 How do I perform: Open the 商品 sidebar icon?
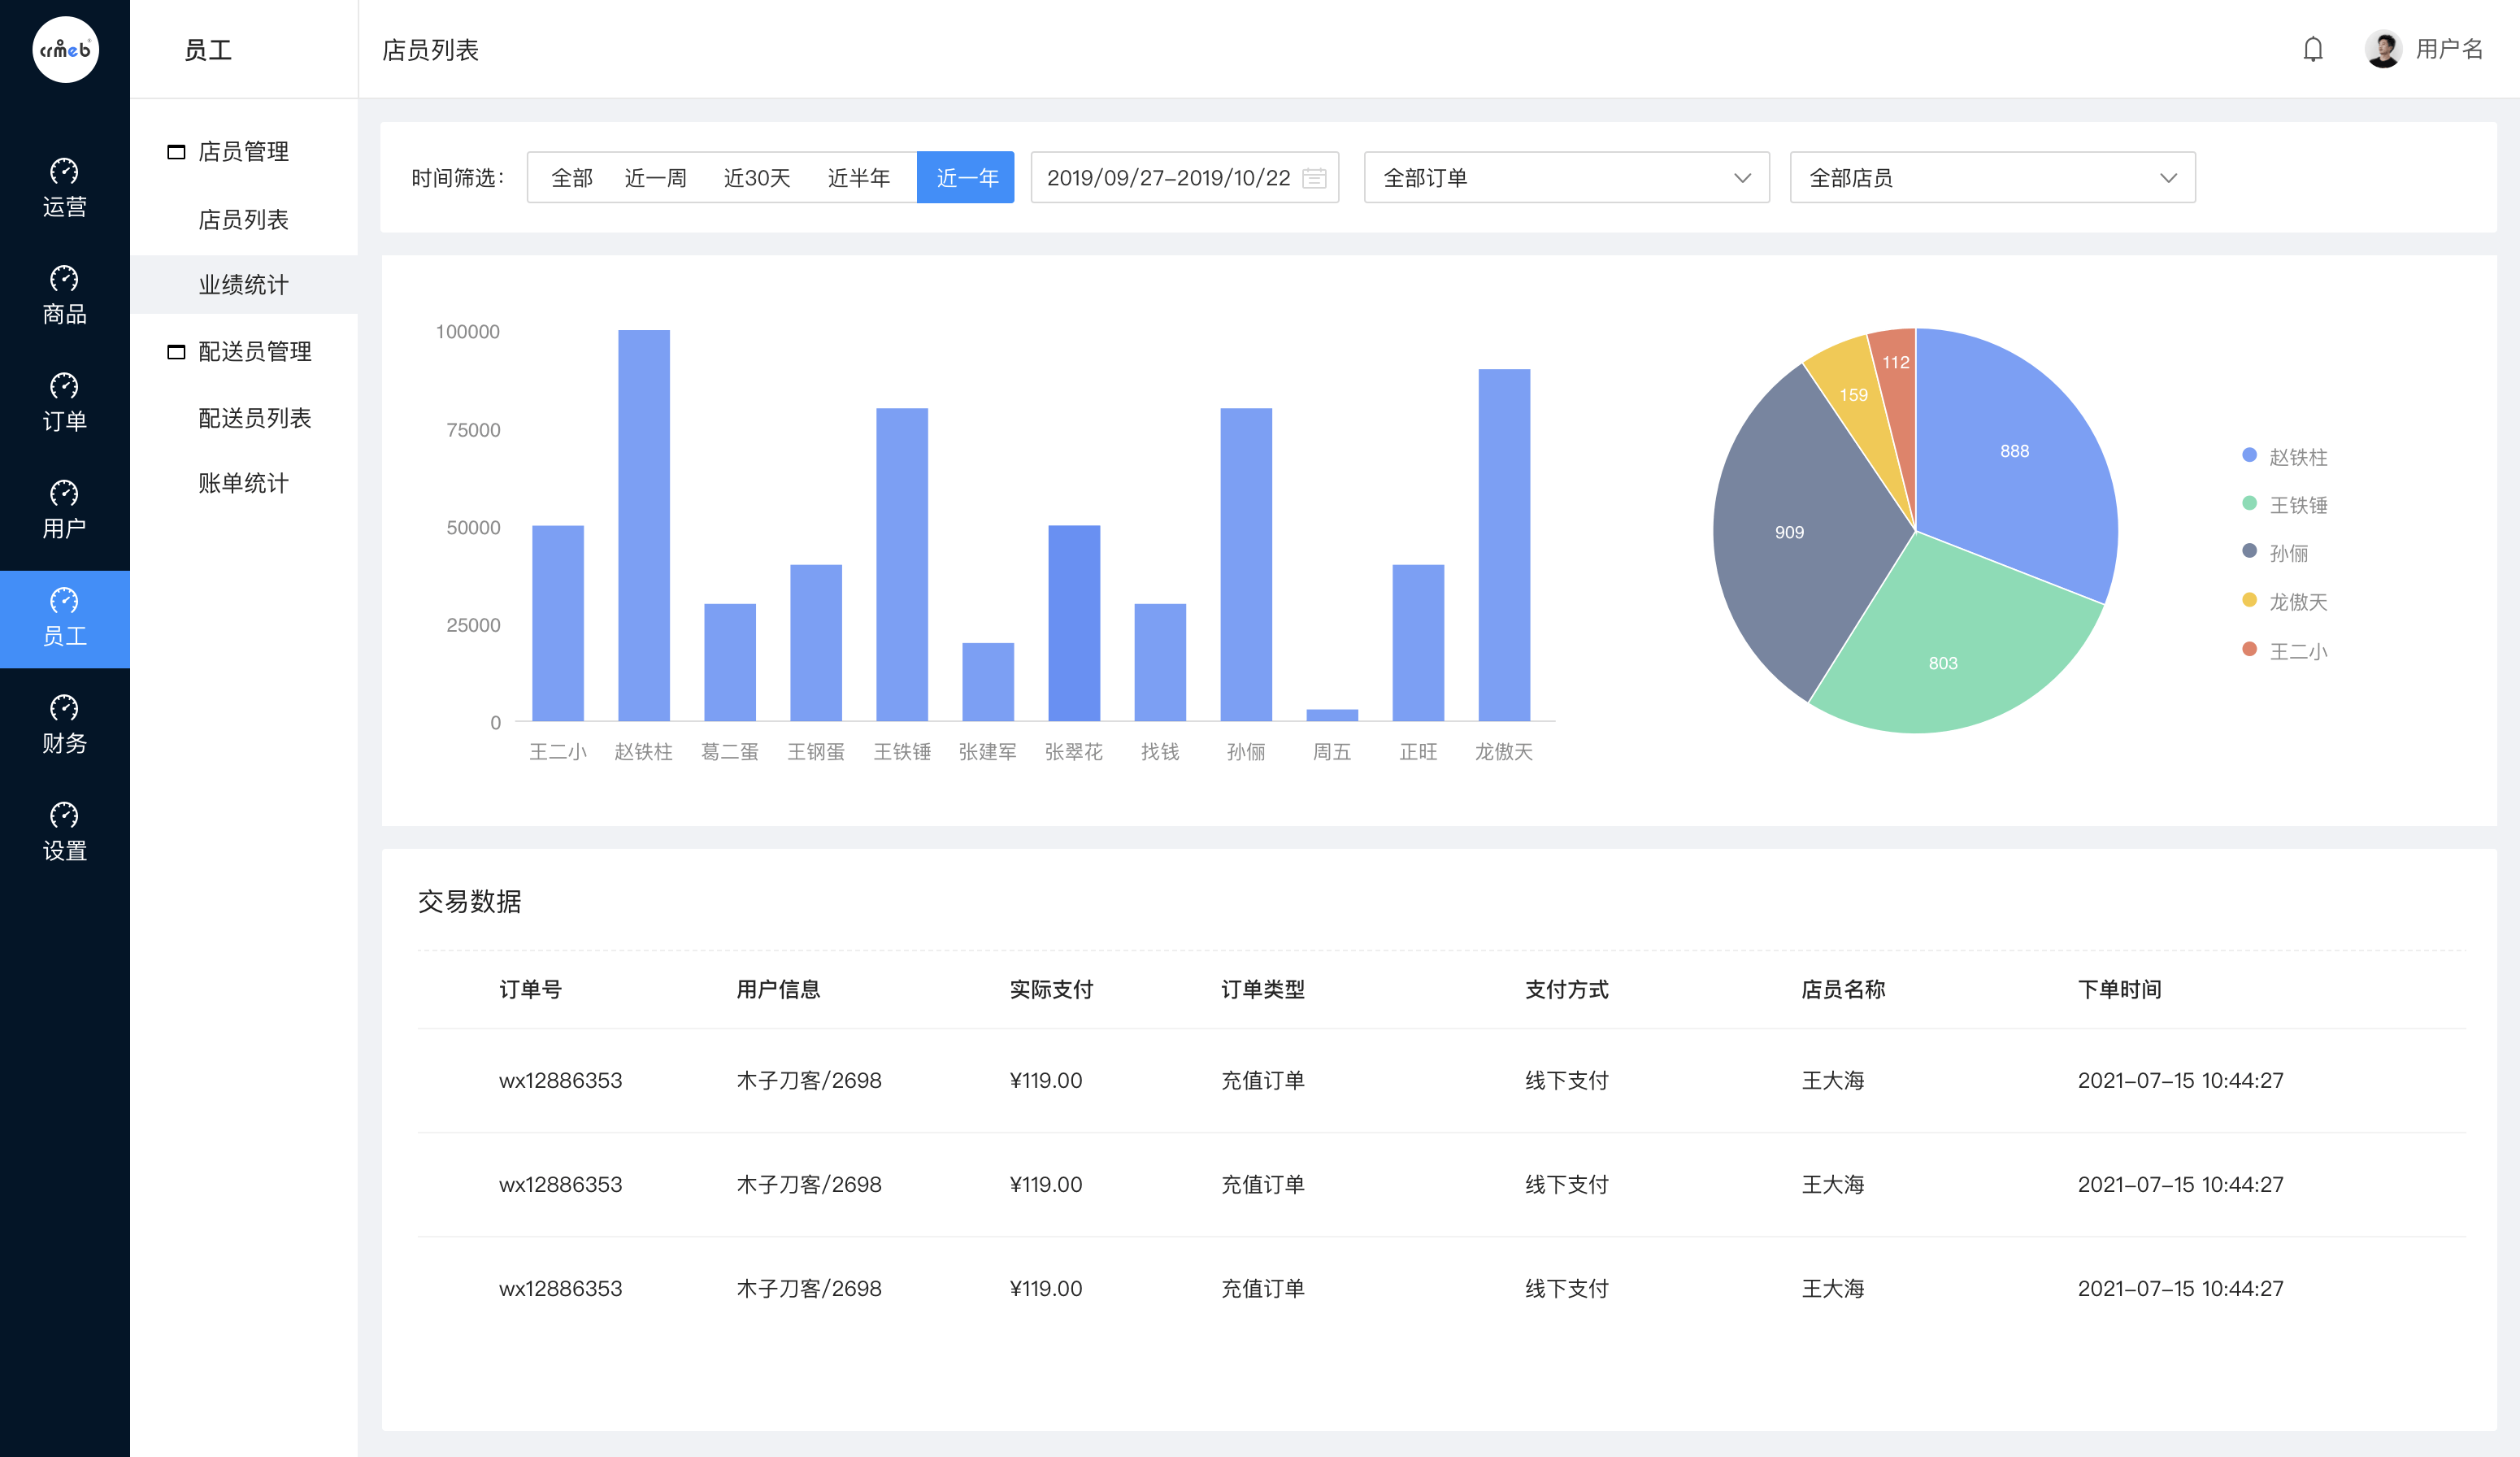(64, 295)
